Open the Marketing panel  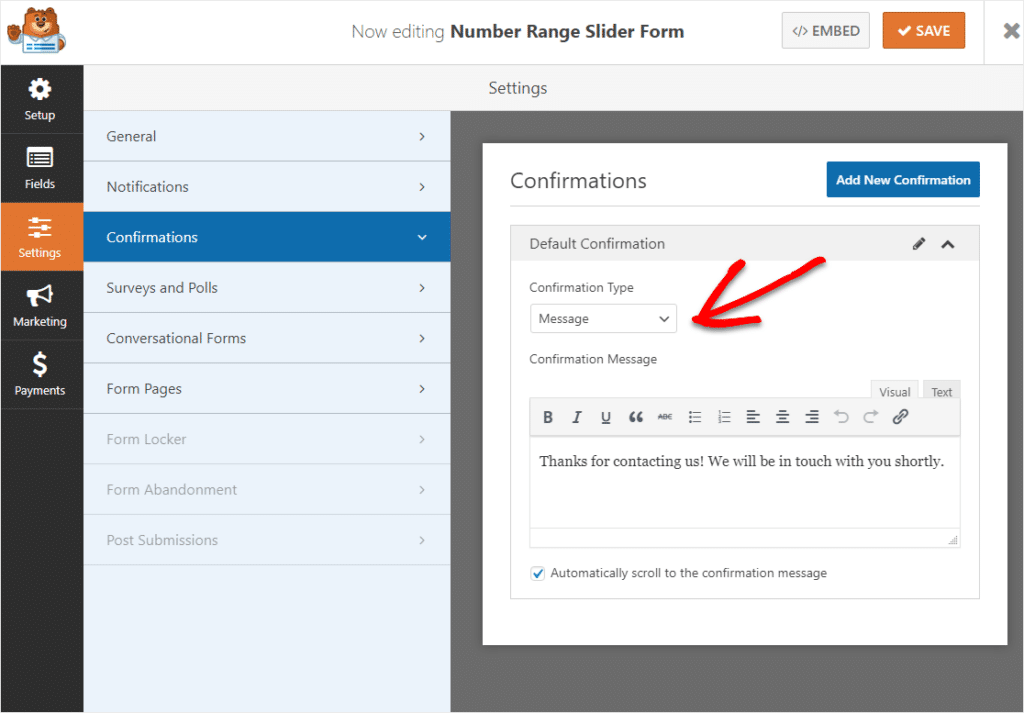pos(41,305)
